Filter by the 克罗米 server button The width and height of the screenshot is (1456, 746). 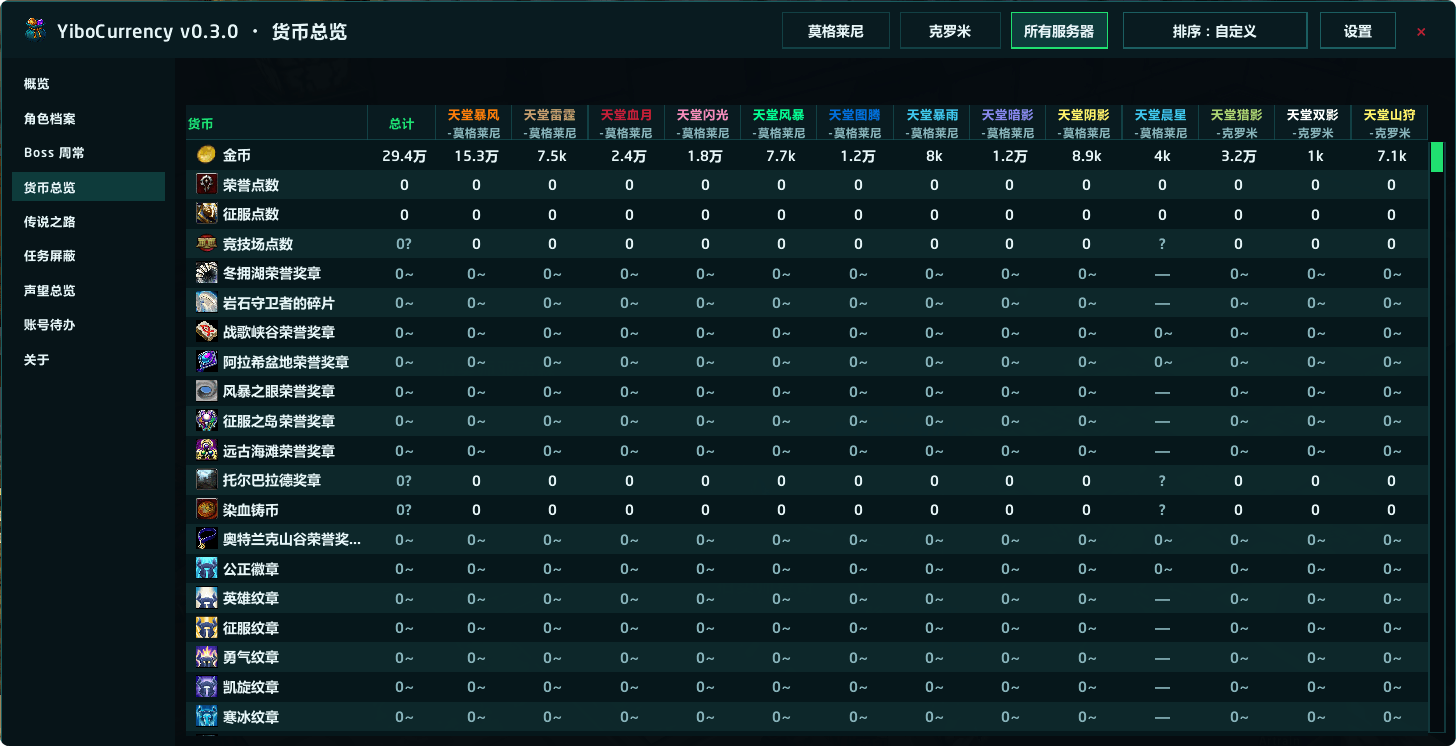pos(950,31)
